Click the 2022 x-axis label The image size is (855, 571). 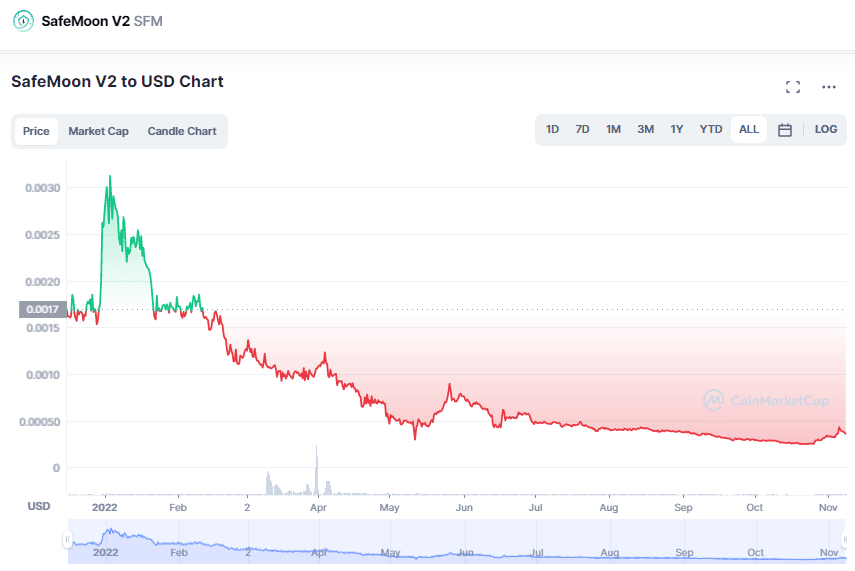pos(105,507)
